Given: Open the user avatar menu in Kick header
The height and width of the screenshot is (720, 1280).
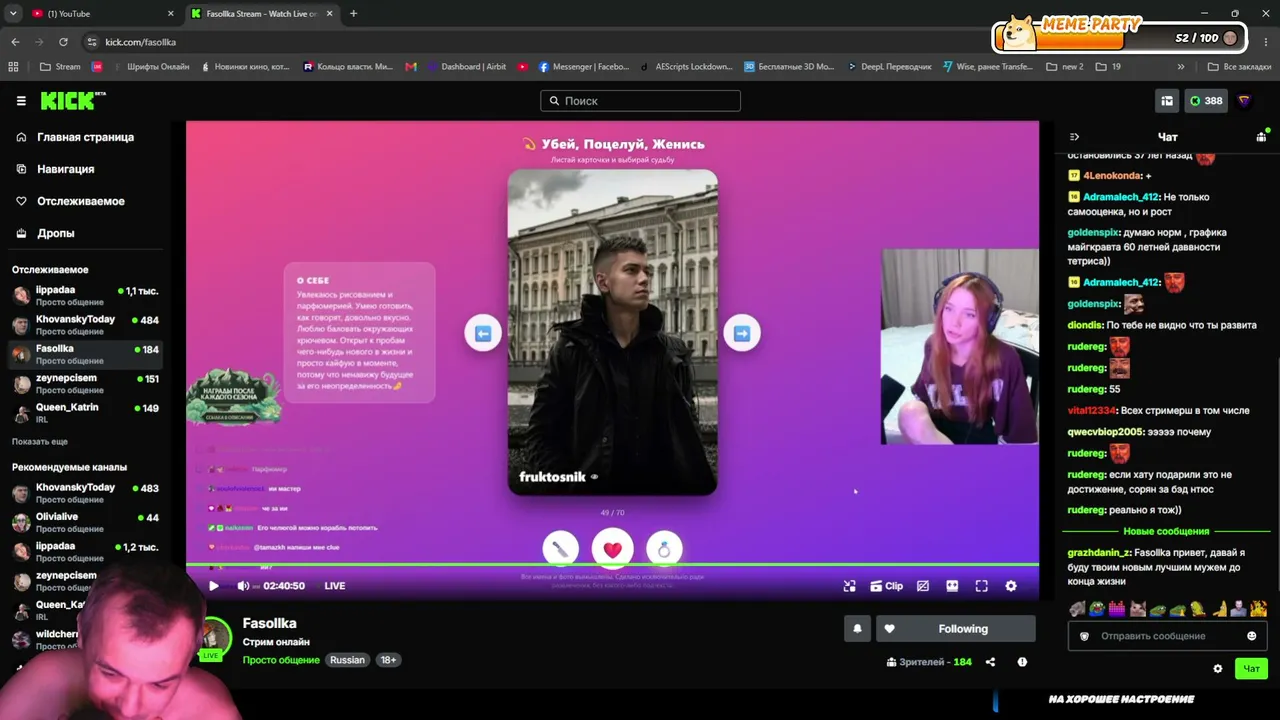Looking at the screenshot, I should click(x=1244, y=101).
